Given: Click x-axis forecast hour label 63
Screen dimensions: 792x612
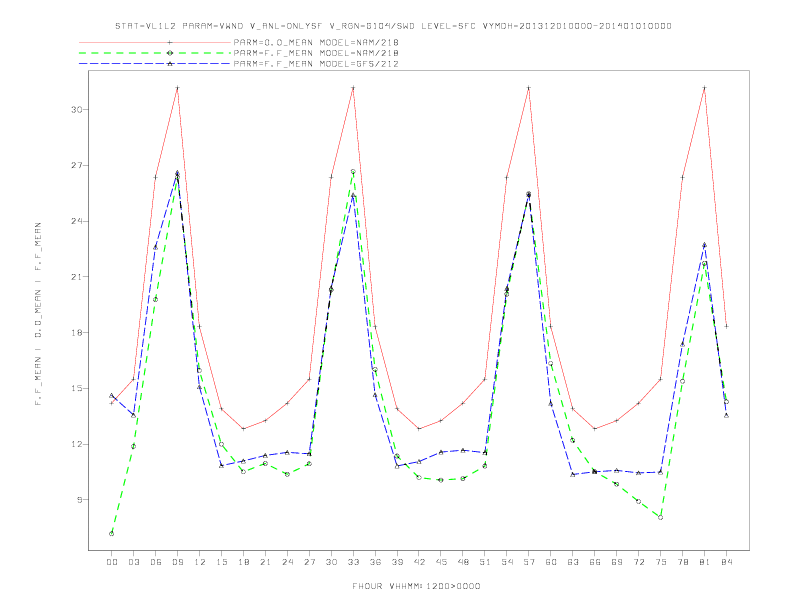Looking at the screenshot, I should click(573, 562).
